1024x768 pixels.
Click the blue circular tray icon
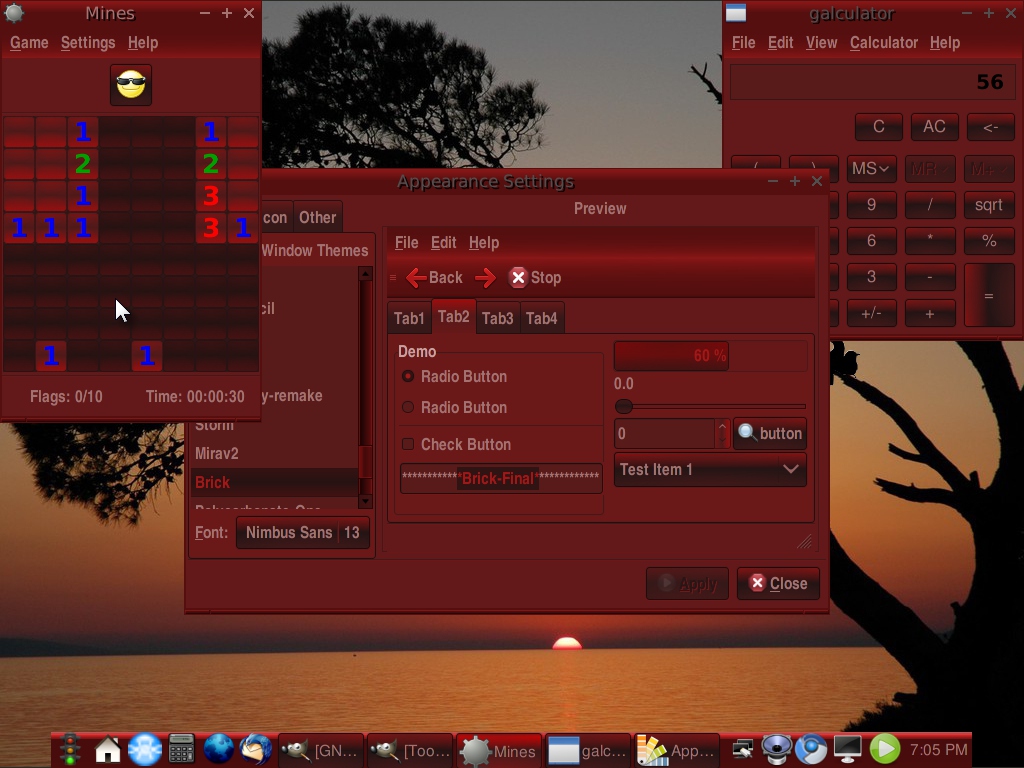click(811, 750)
